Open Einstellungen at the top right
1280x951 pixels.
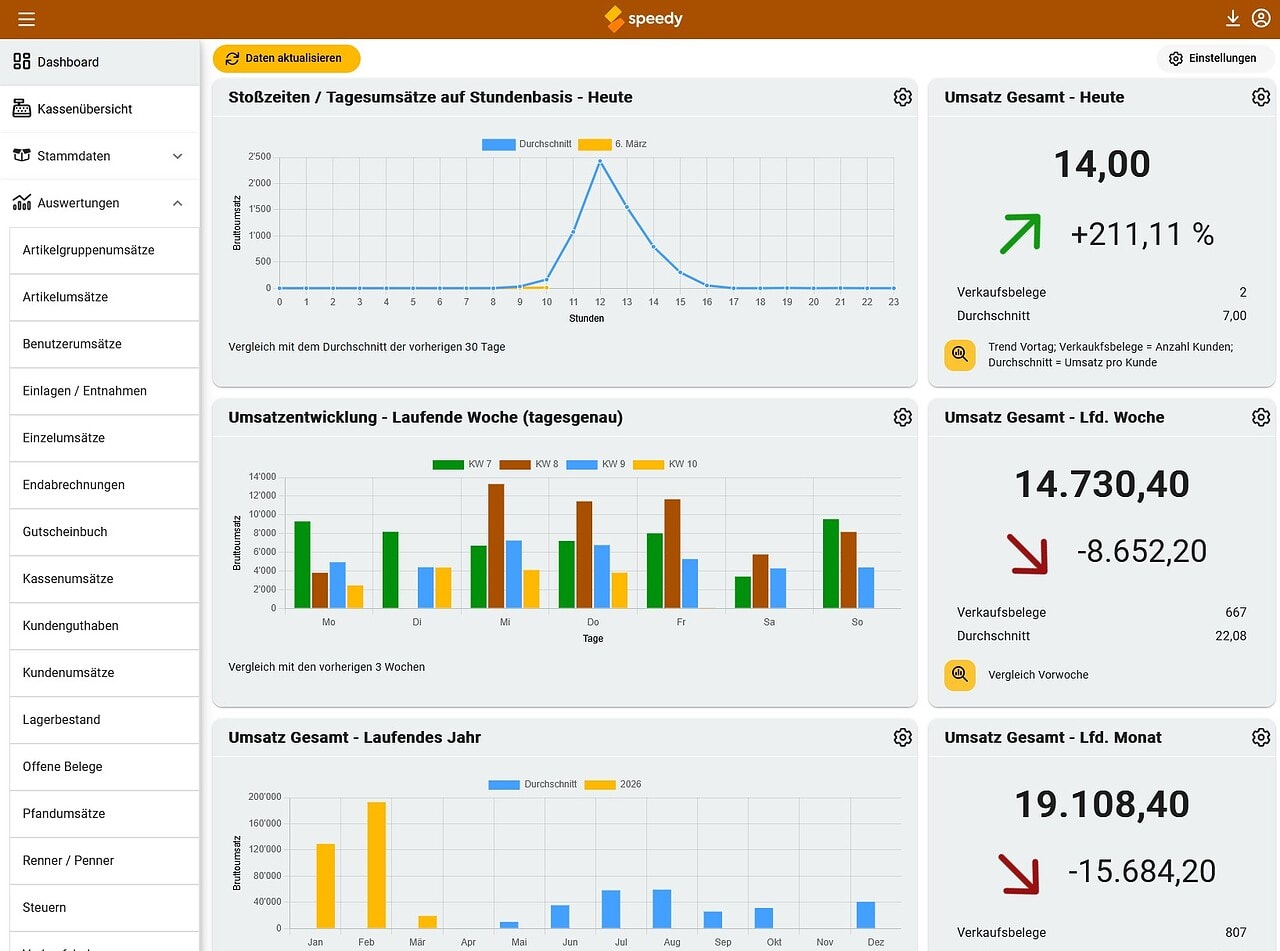tap(1214, 58)
